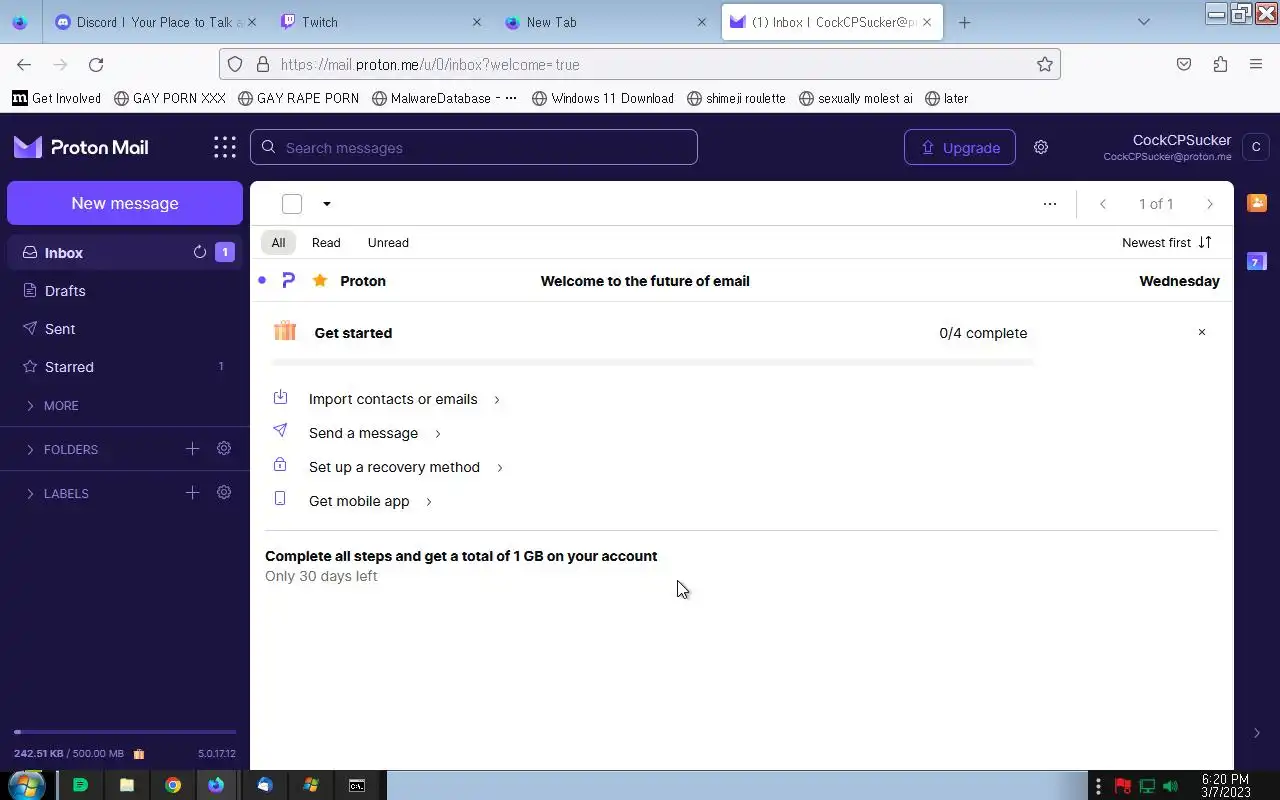Open the account avatar C menu
Image resolution: width=1280 pixels, height=800 pixels.
tap(1256, 147)
